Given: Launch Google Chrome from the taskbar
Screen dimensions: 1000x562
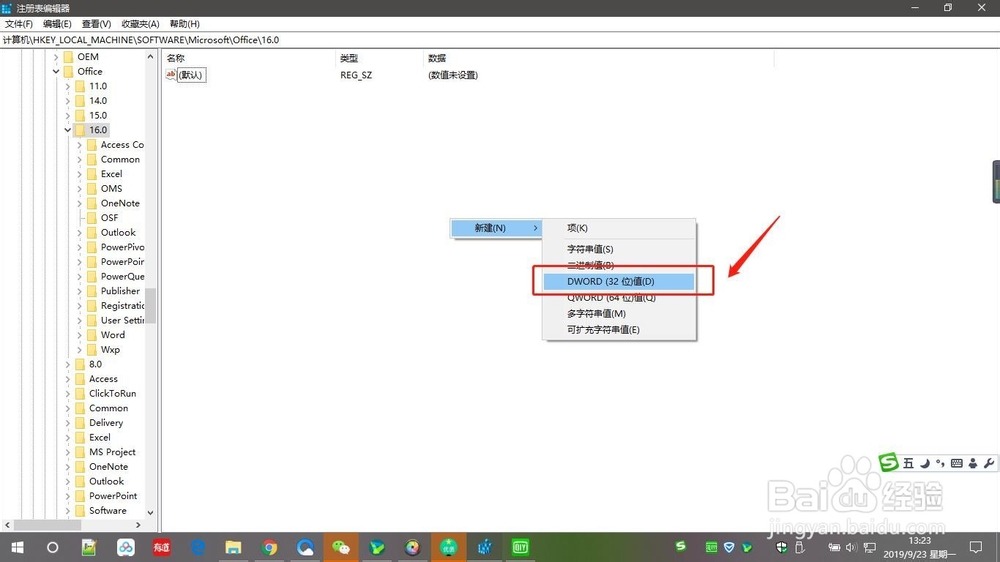Looking at the screenshot, I should (x=269, y=547).
